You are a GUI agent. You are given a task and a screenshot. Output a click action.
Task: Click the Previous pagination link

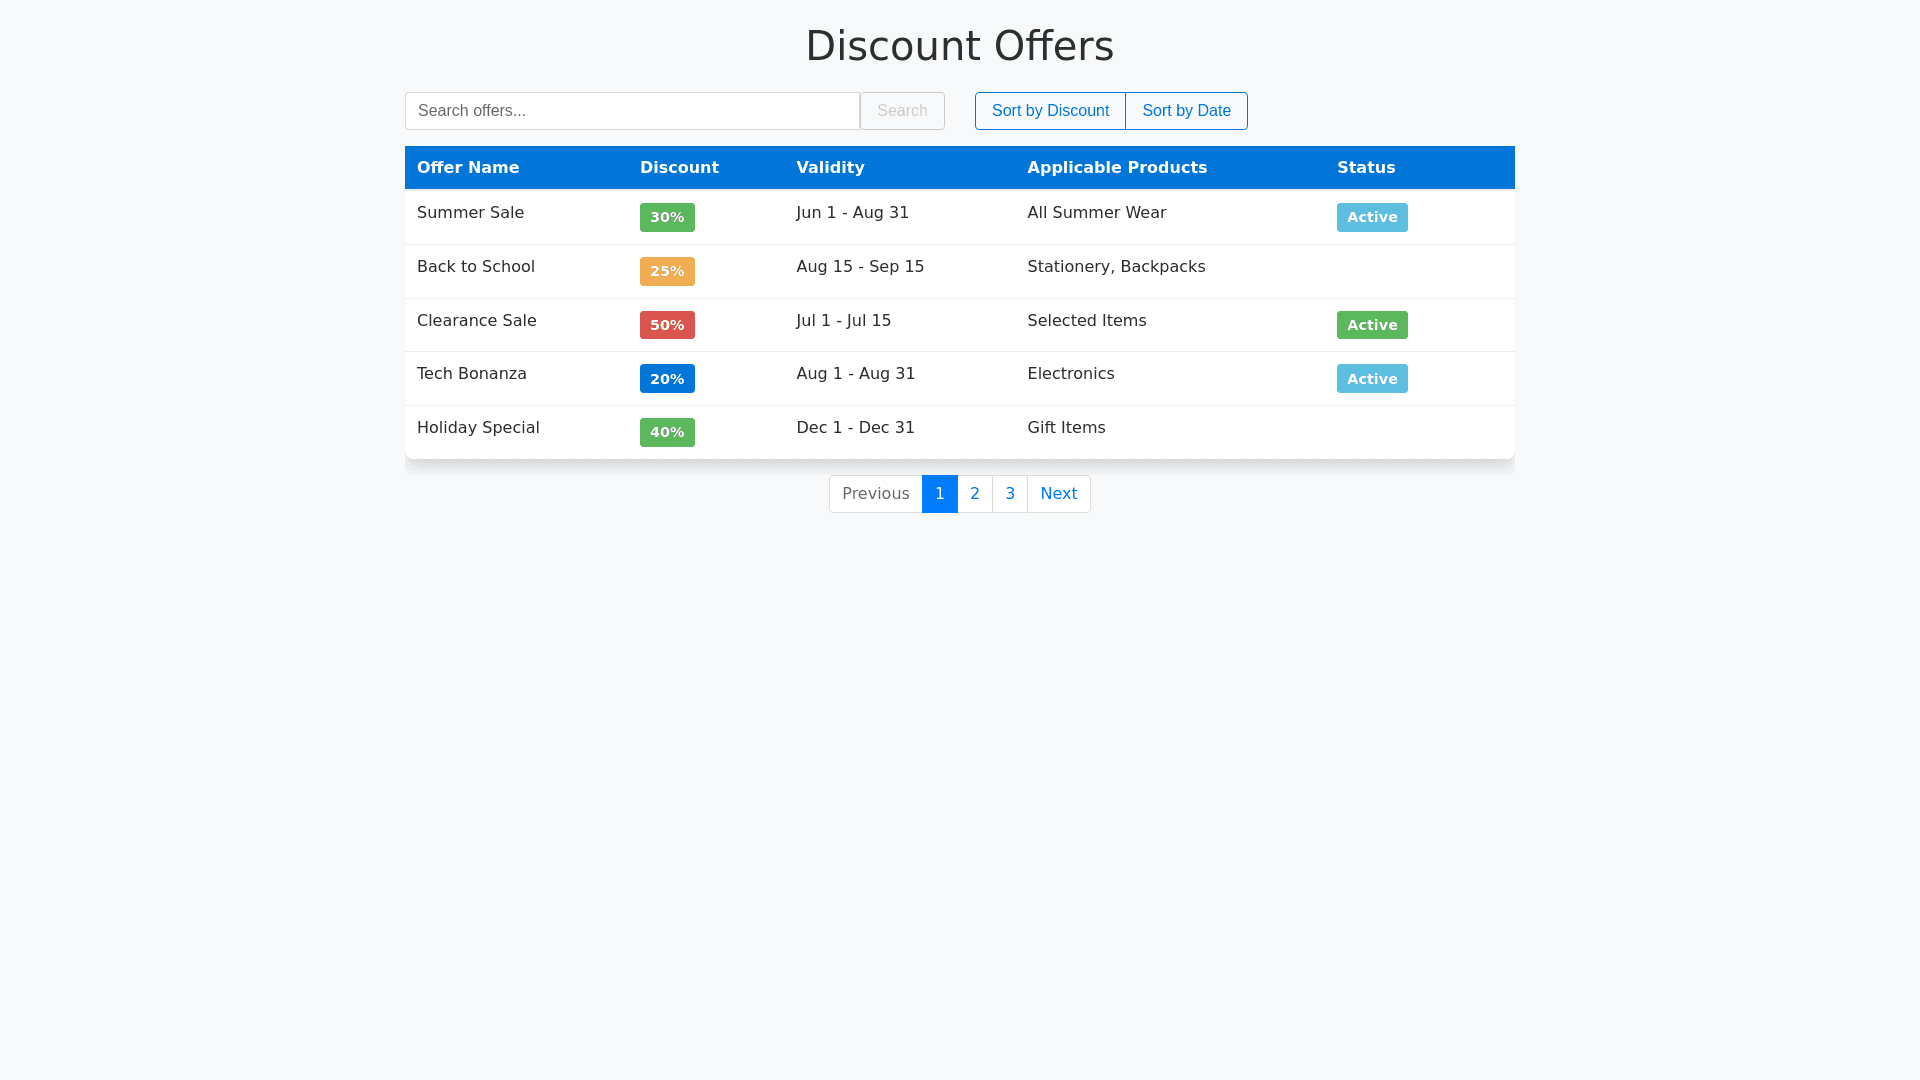click(875, 494)
